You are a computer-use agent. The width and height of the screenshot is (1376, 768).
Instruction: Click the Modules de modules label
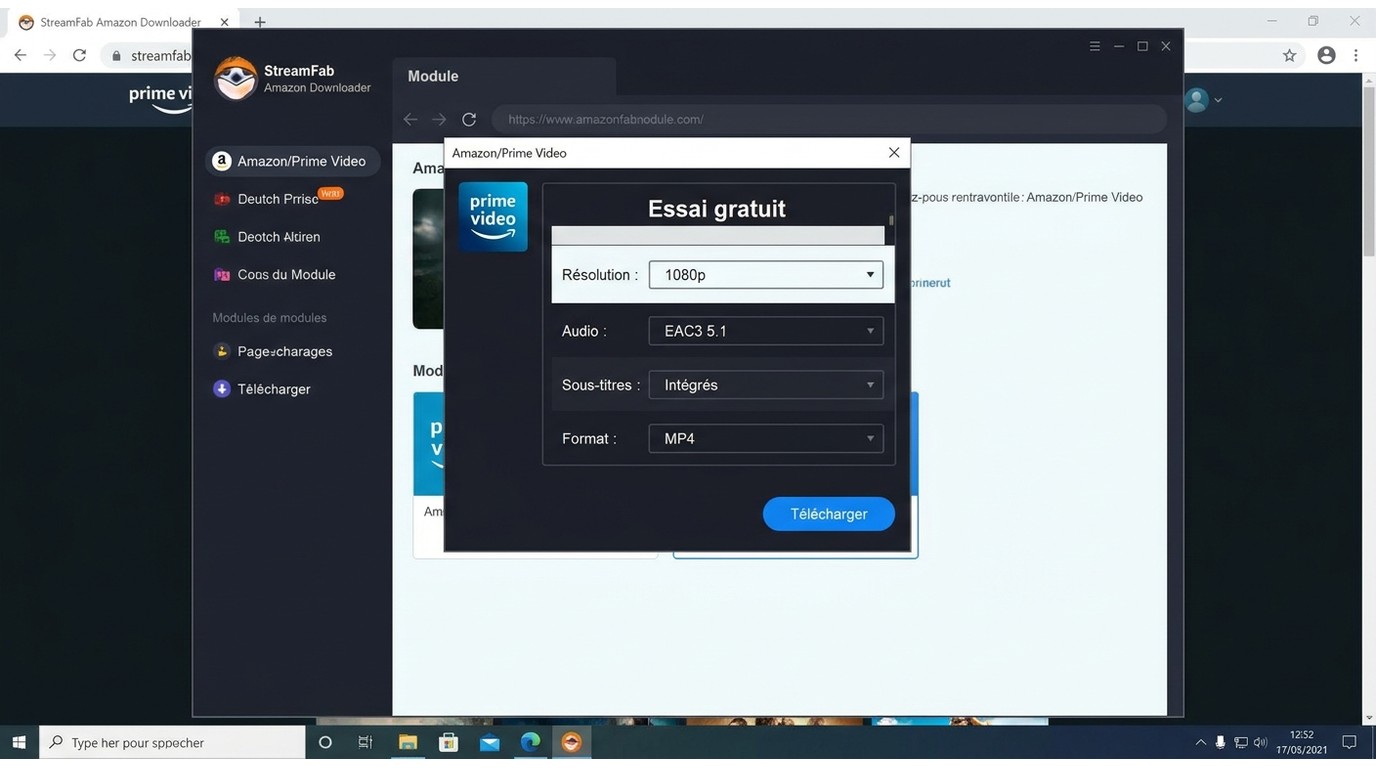pos(269,318)
